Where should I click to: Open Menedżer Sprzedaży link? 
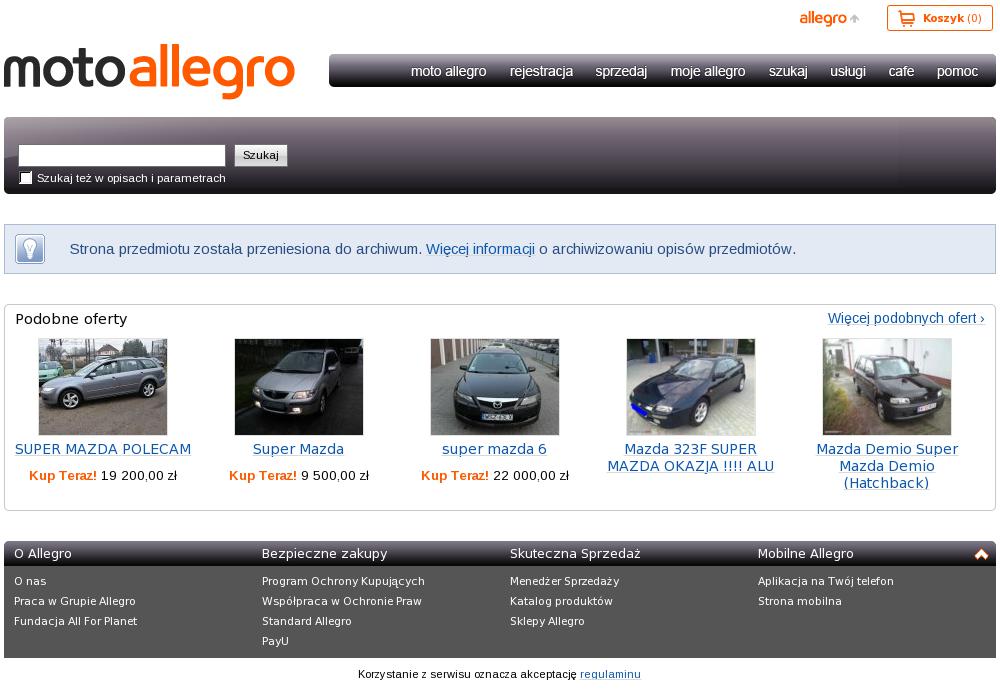point(564,581)
